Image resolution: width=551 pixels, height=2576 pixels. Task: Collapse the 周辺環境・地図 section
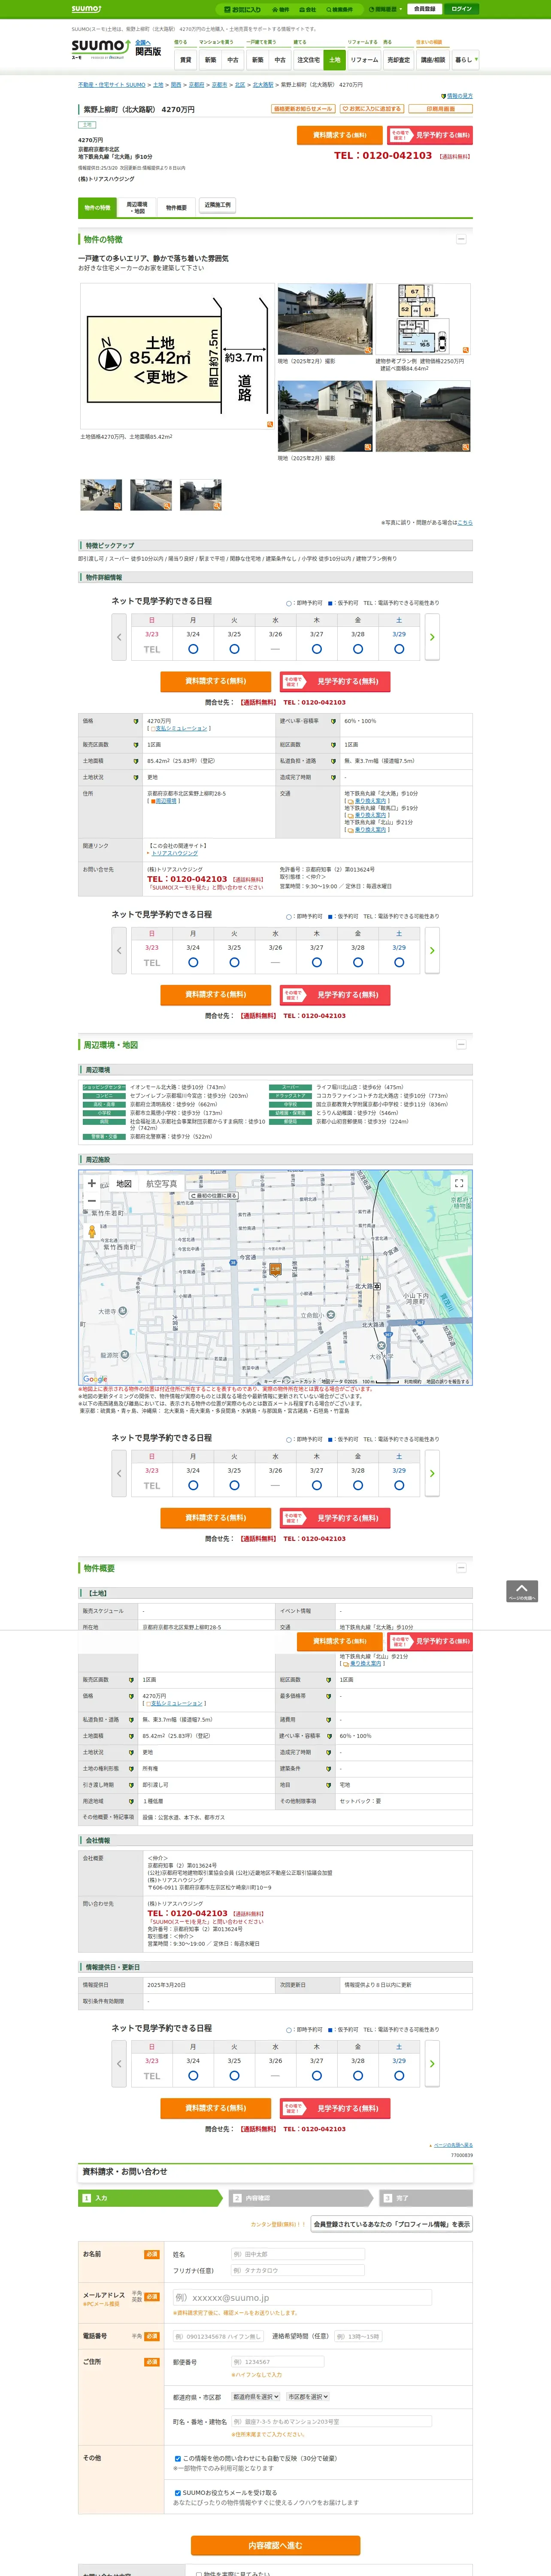coord(461,1044)
